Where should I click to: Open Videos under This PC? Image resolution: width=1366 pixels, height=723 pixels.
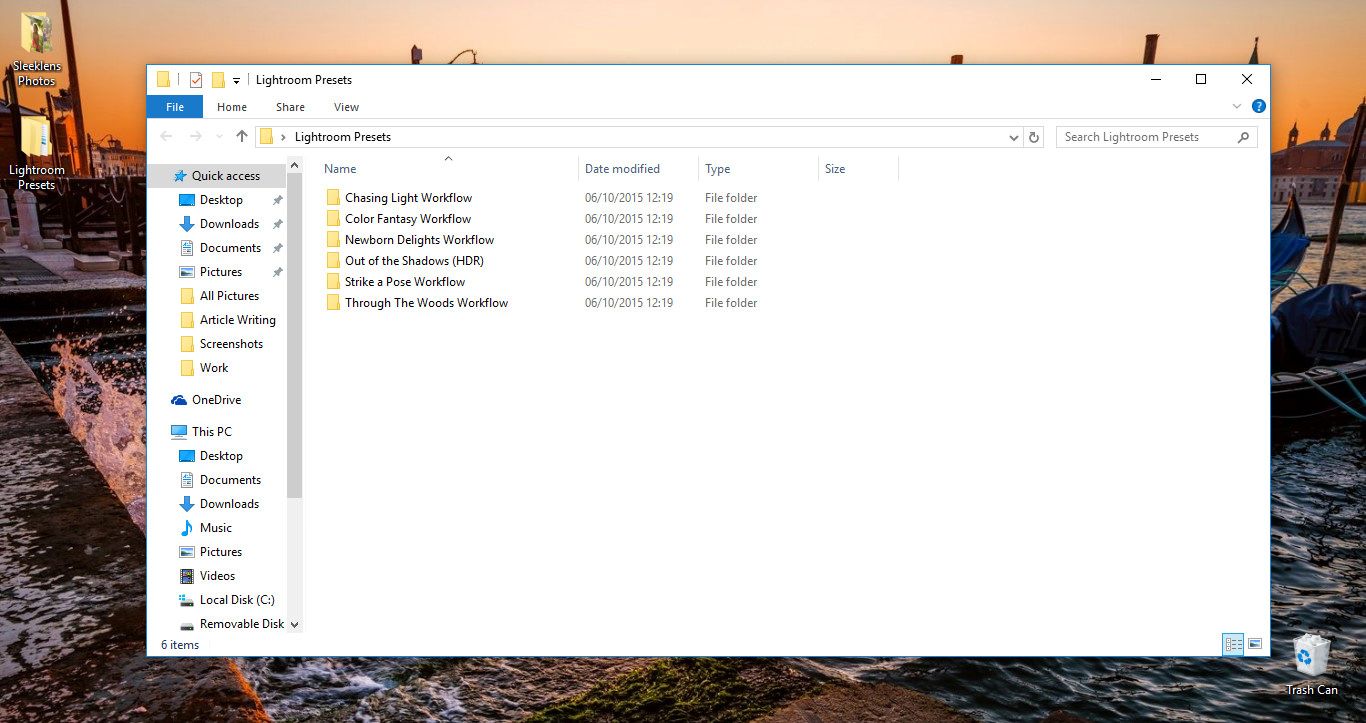click(x=217, y=576)
